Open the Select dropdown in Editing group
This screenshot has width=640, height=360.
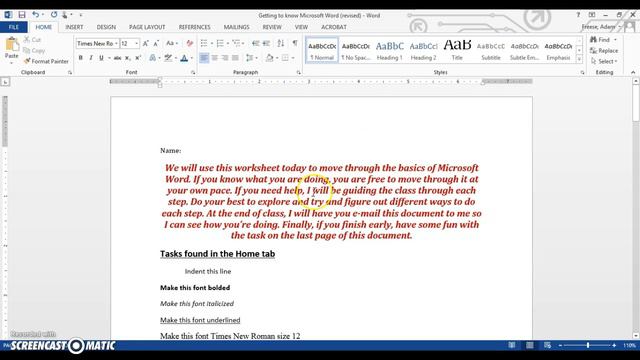tap(604, 61)
